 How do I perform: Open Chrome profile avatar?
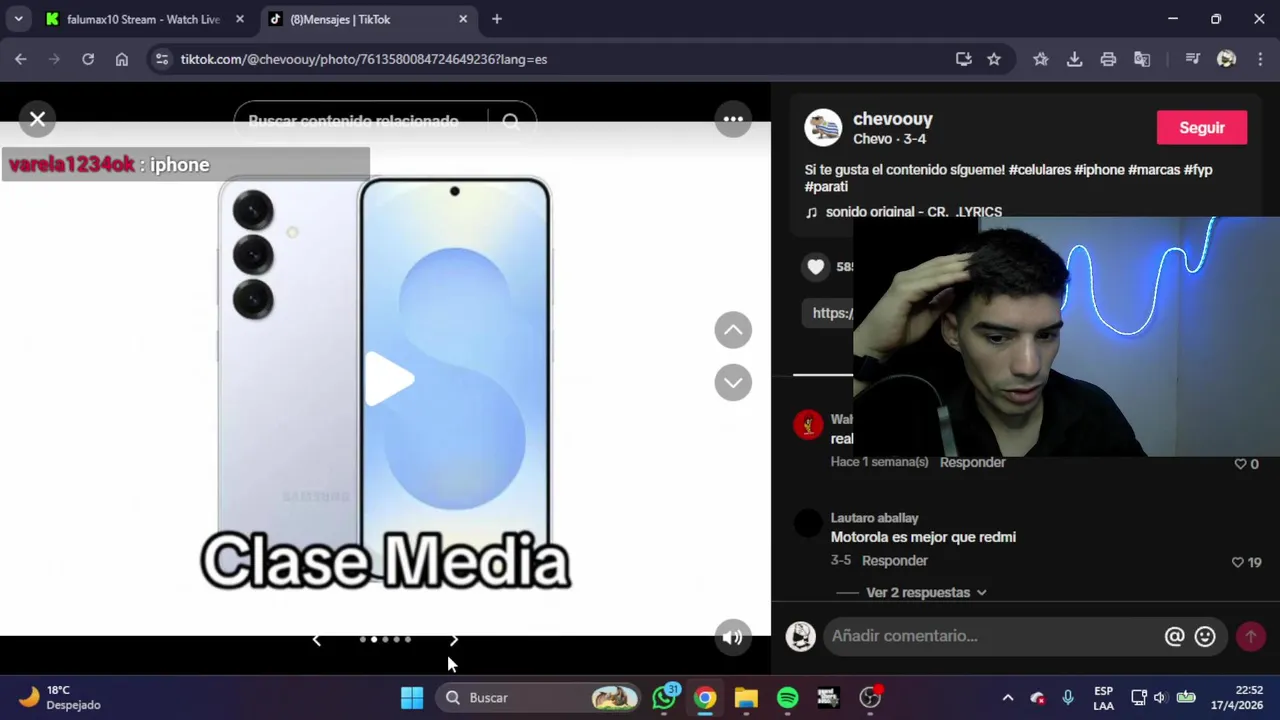click(x=1226, y=59)
